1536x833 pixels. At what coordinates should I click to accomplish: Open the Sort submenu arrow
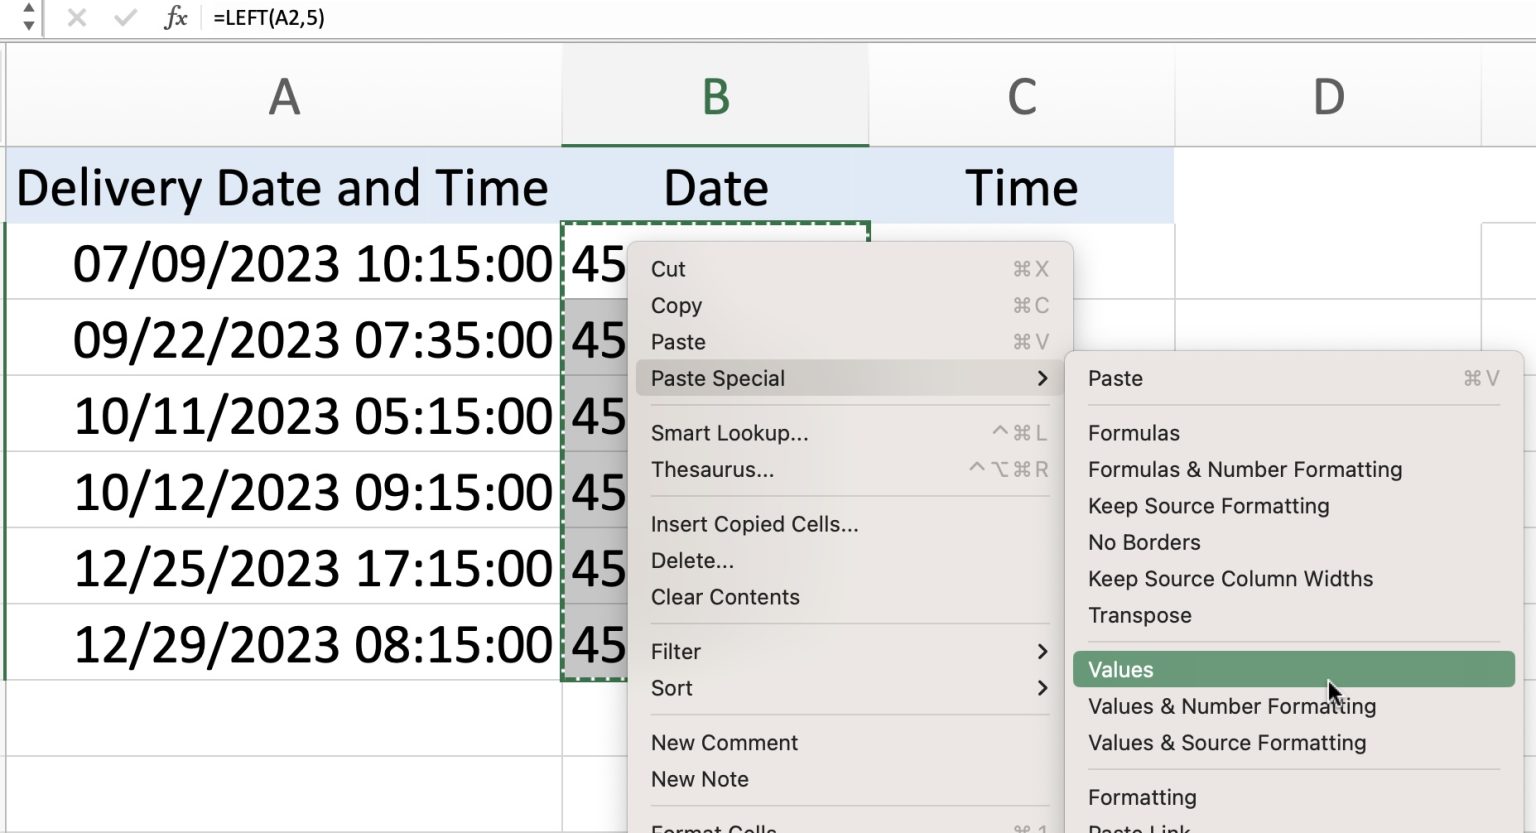click(1043, 688)
